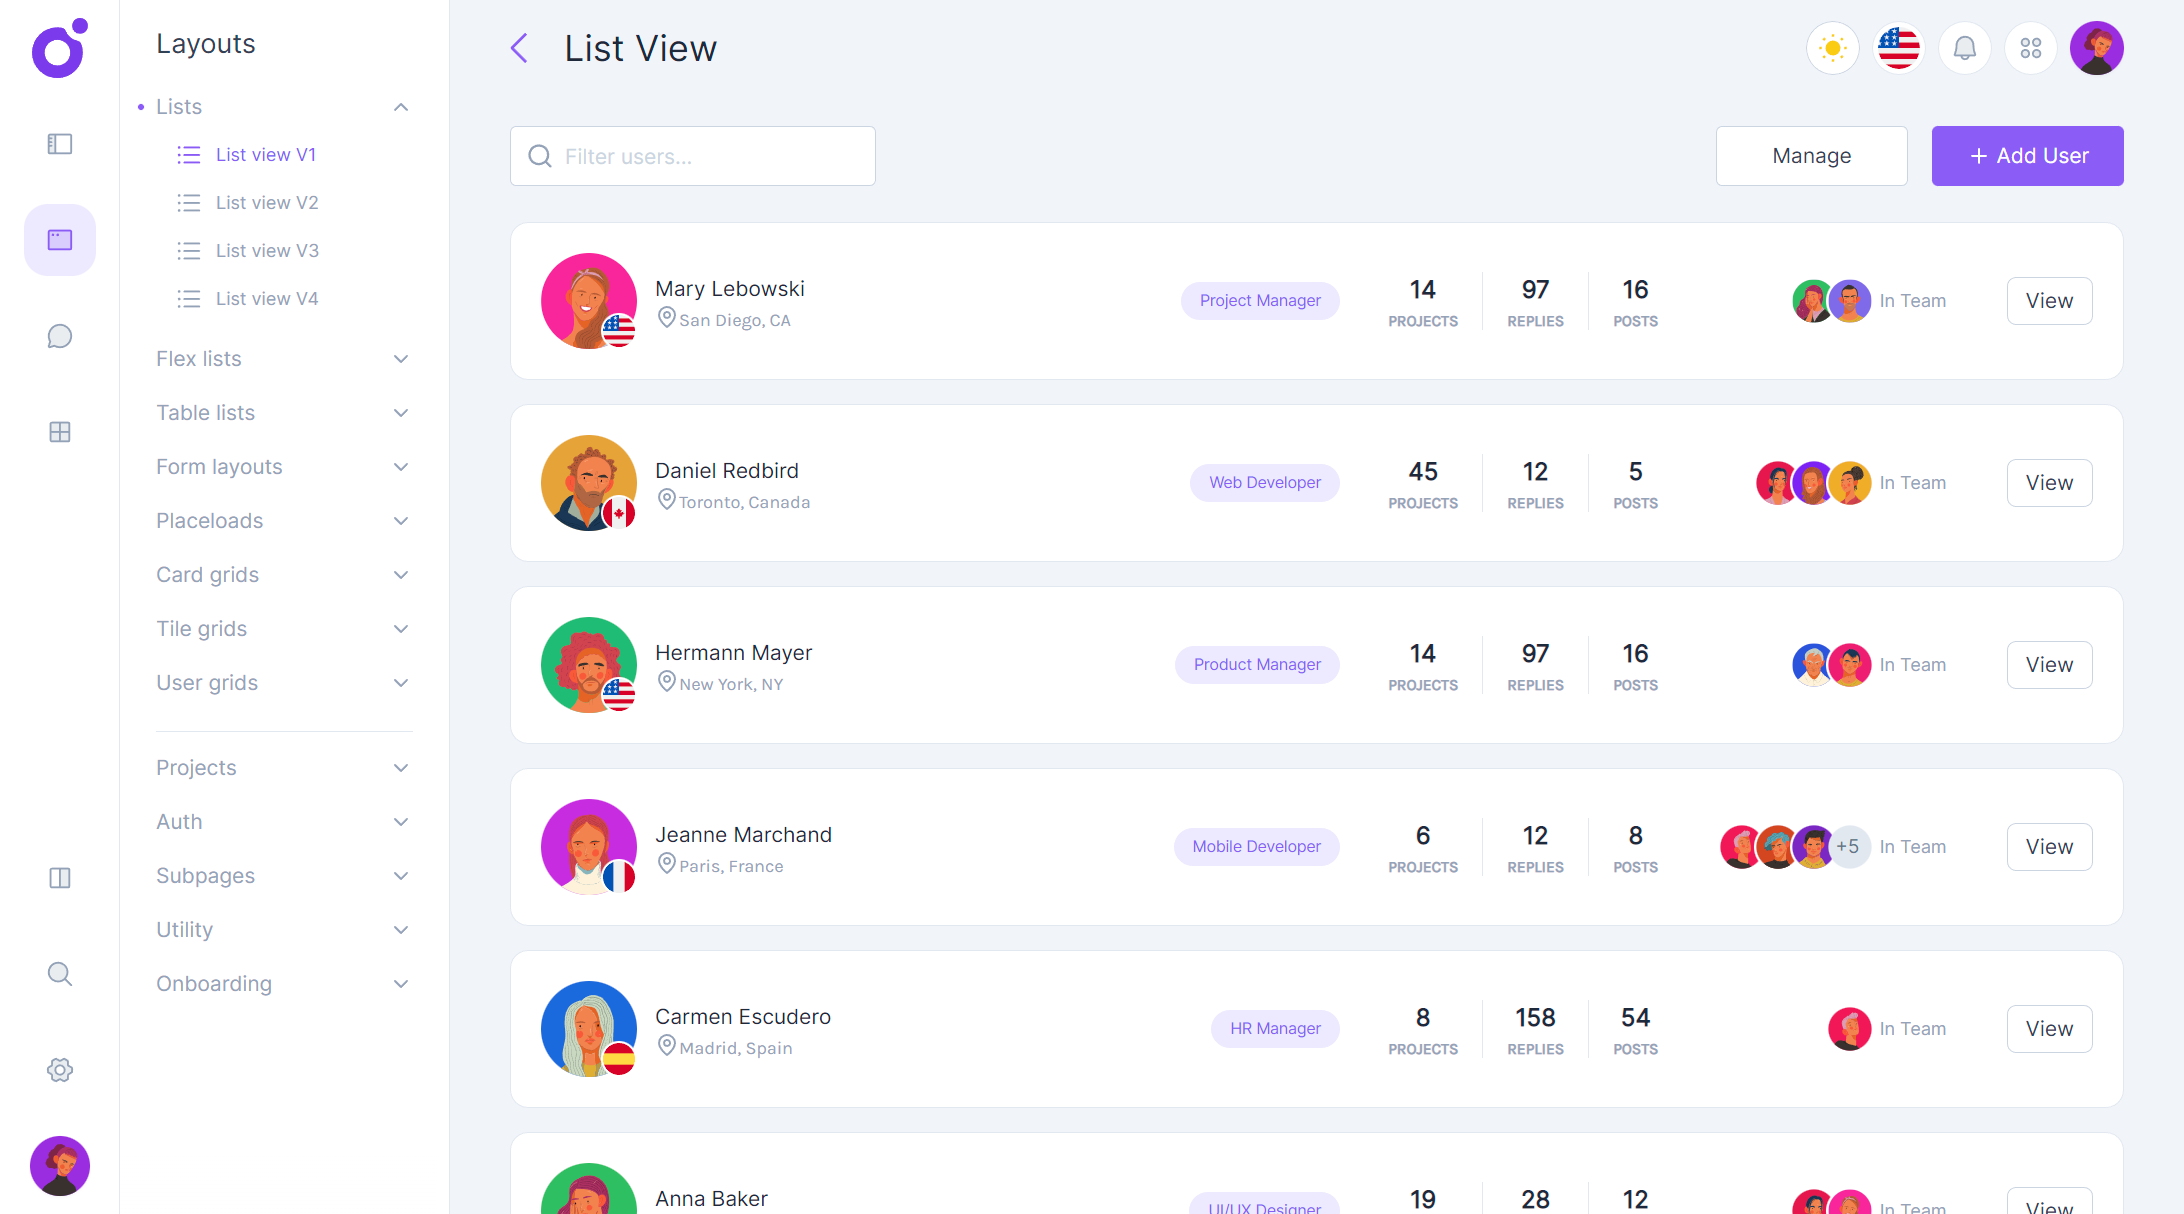Open settings with the gear icon

[x=59, y=1069]
